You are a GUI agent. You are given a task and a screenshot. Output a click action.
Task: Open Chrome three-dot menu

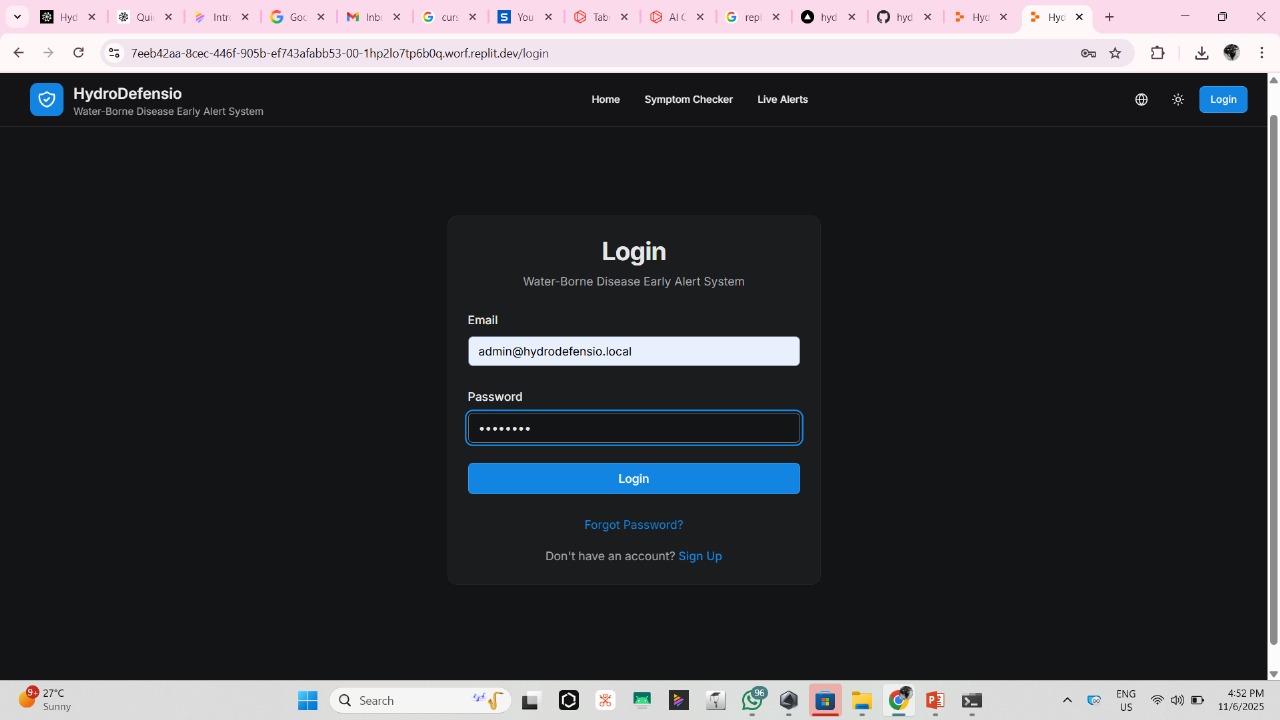pos(1262,53)
